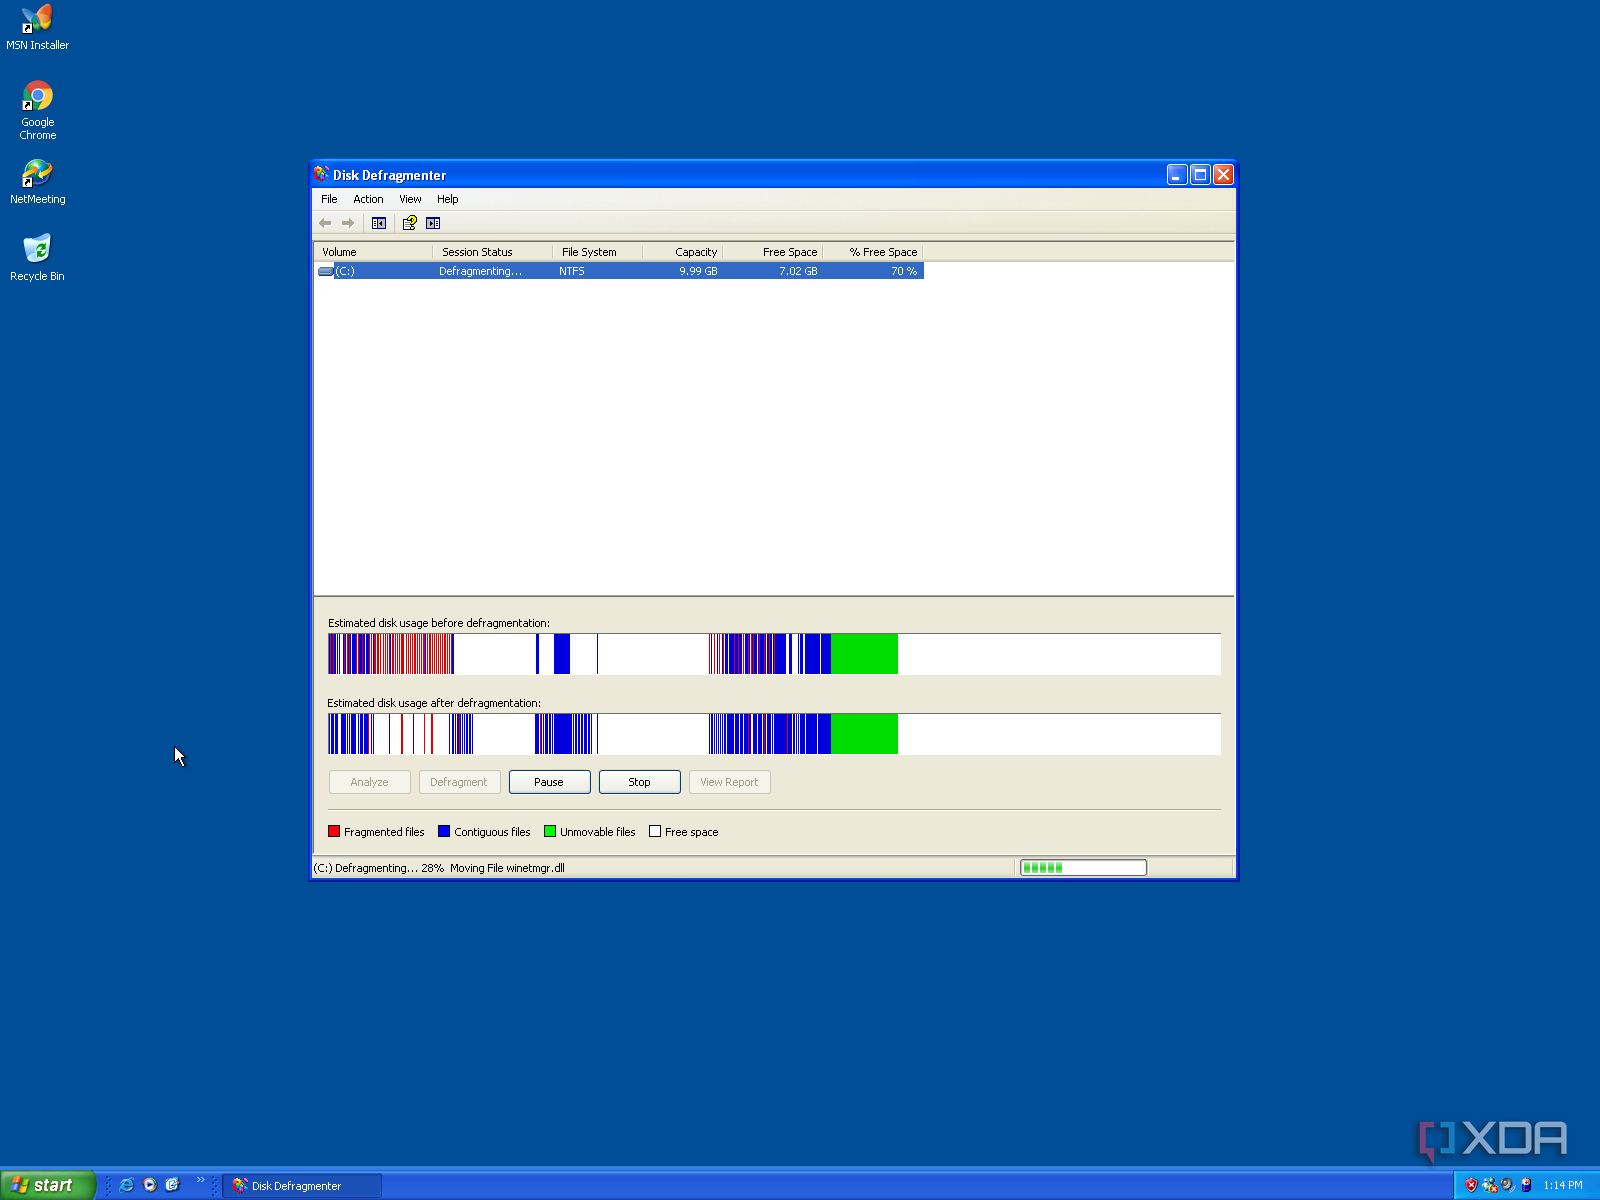Screen dimensions: 1600x1200
Task: Click the 1:14 PM taskbar clock
Action: [1562, 1185]
